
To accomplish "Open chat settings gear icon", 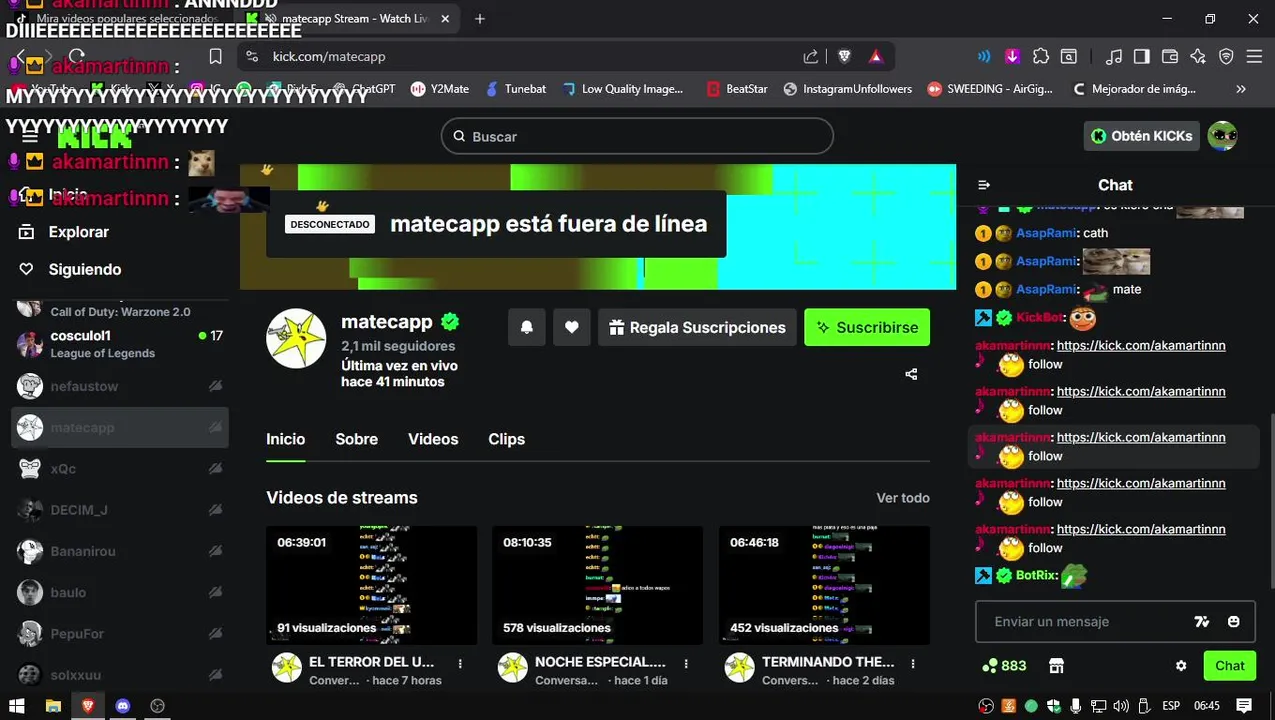I will pos(1181,666).
